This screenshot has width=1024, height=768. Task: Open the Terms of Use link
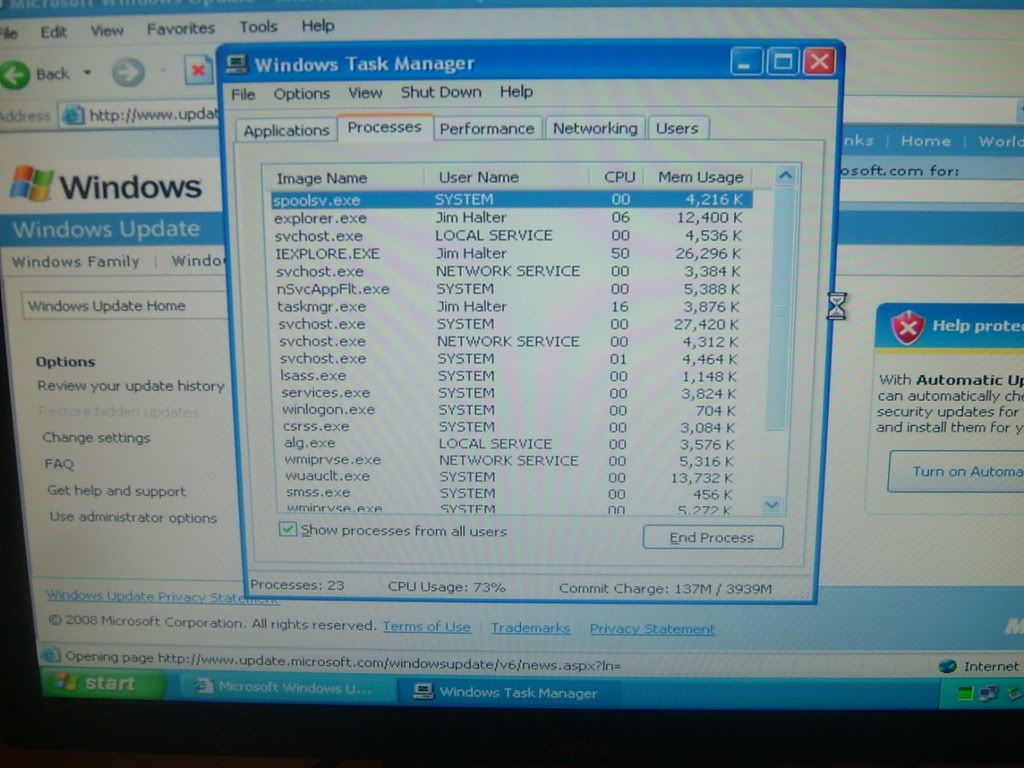coord(427,628)
